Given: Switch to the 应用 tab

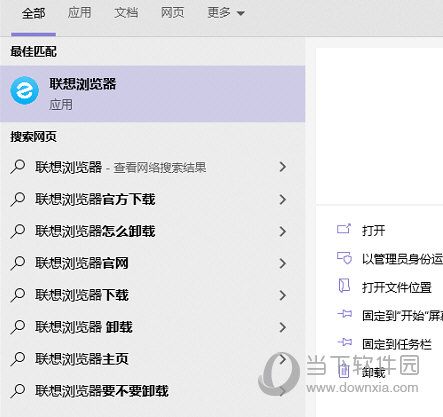Looking at the screenshot, I should click(x=79, y=13).
